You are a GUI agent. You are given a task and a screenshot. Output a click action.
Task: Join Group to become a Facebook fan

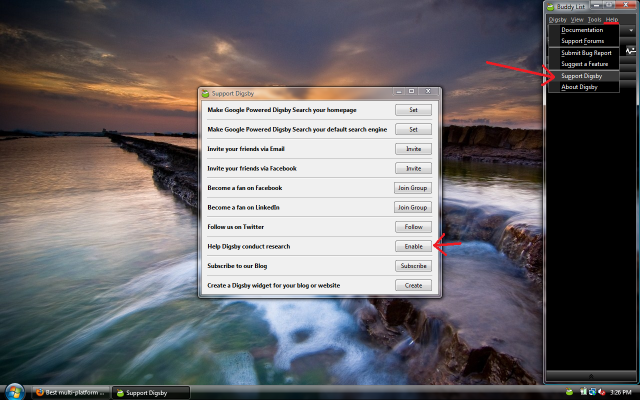click(413, 188)
